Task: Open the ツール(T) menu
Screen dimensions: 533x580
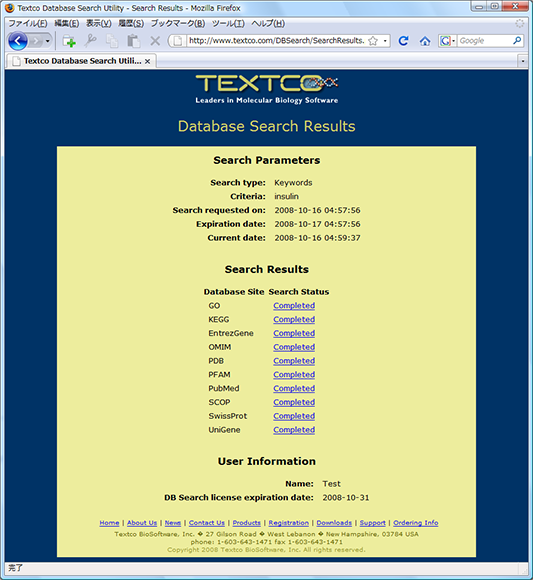Action: point(228,23)
